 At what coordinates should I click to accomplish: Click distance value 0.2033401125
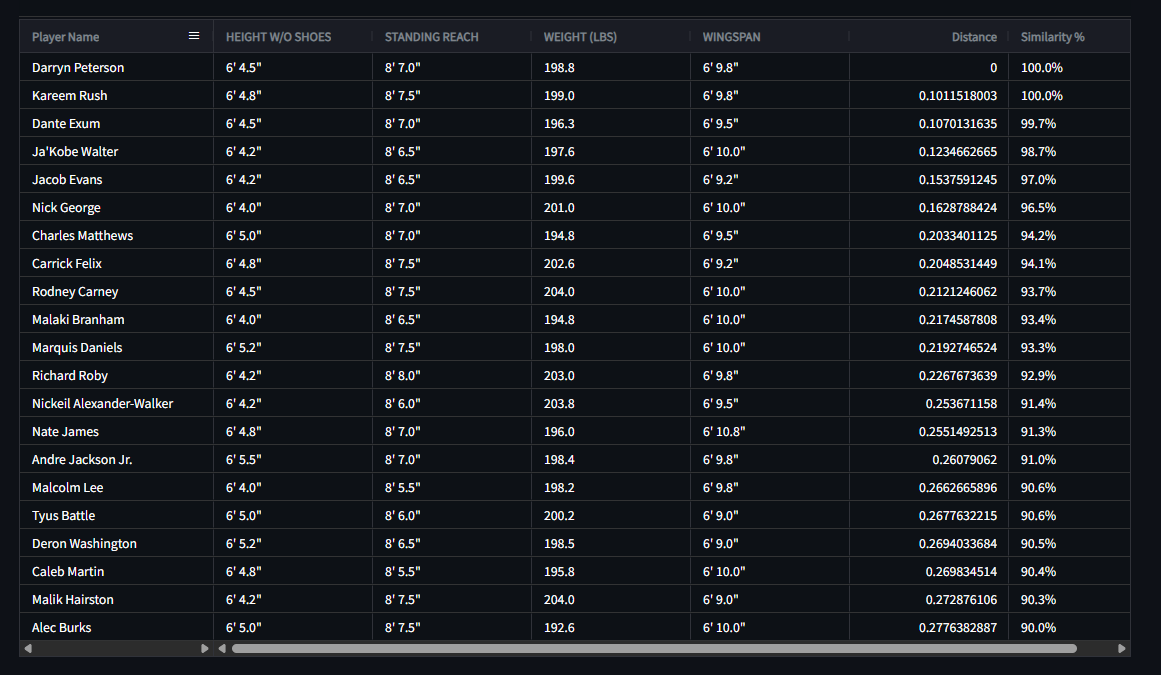pyautogui.click(x=957, y=235)
